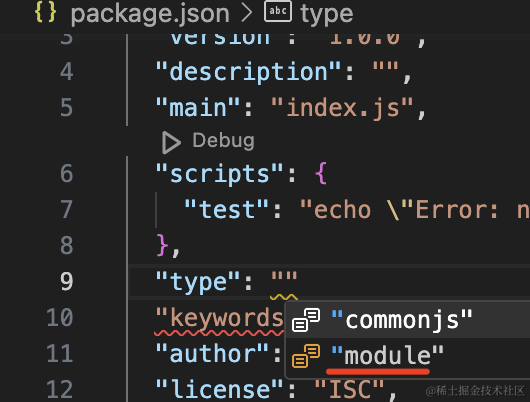This screenshot has height=402, width=530.
Task: Open the package.json breadcrumb
Action: tap(150, 14)
